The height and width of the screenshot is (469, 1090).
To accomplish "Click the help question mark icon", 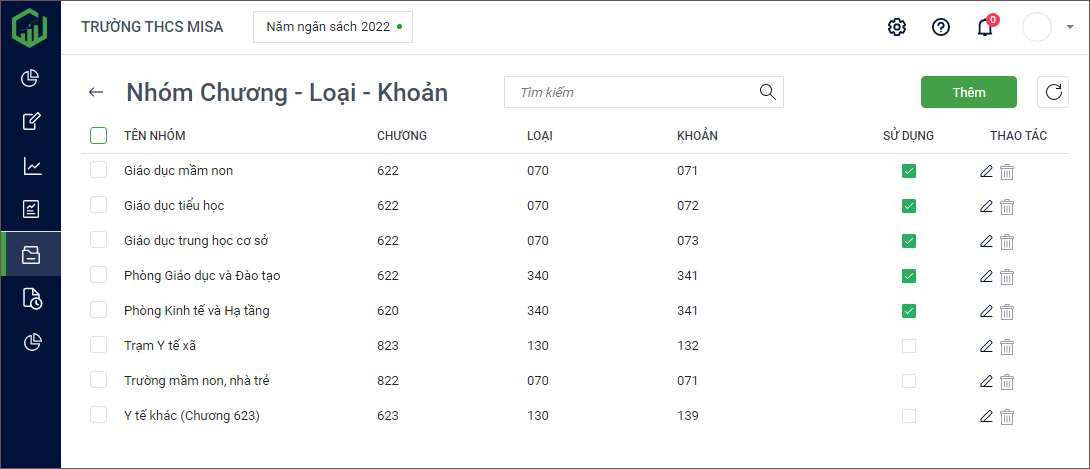I will 940,27.
